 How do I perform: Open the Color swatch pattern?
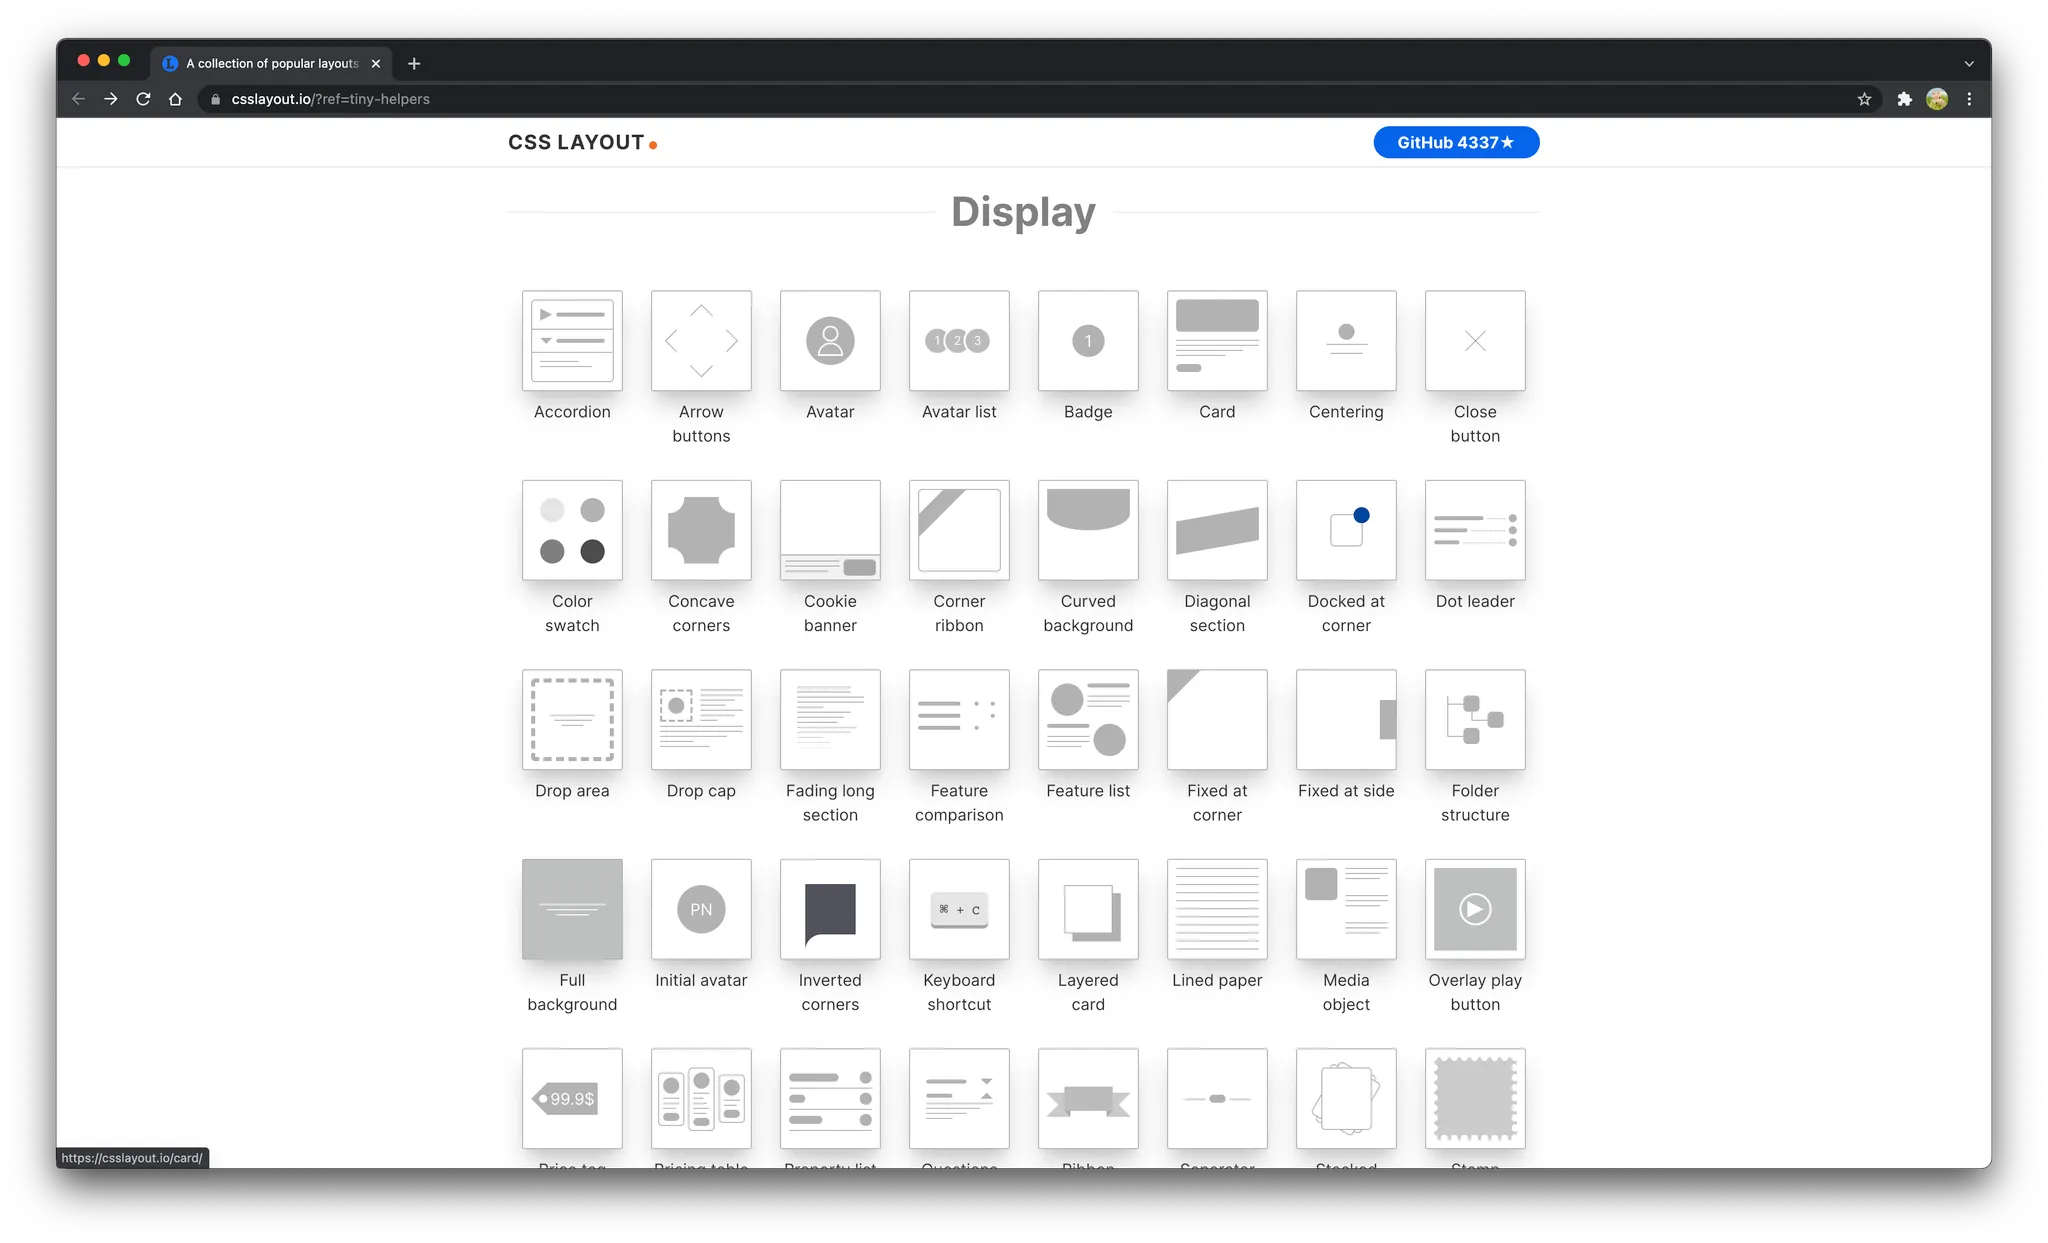tap(572, 531)
